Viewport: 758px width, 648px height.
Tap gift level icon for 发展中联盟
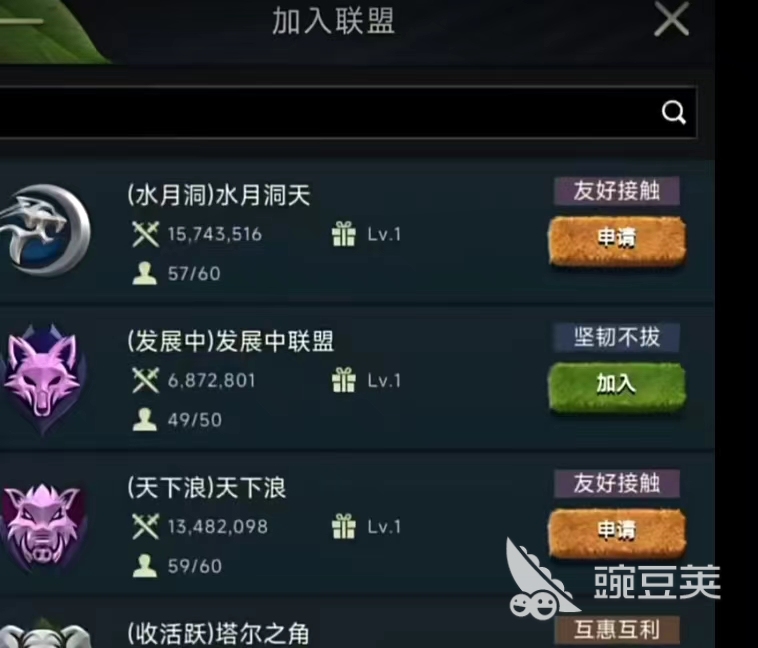click(x=344, y=380)
